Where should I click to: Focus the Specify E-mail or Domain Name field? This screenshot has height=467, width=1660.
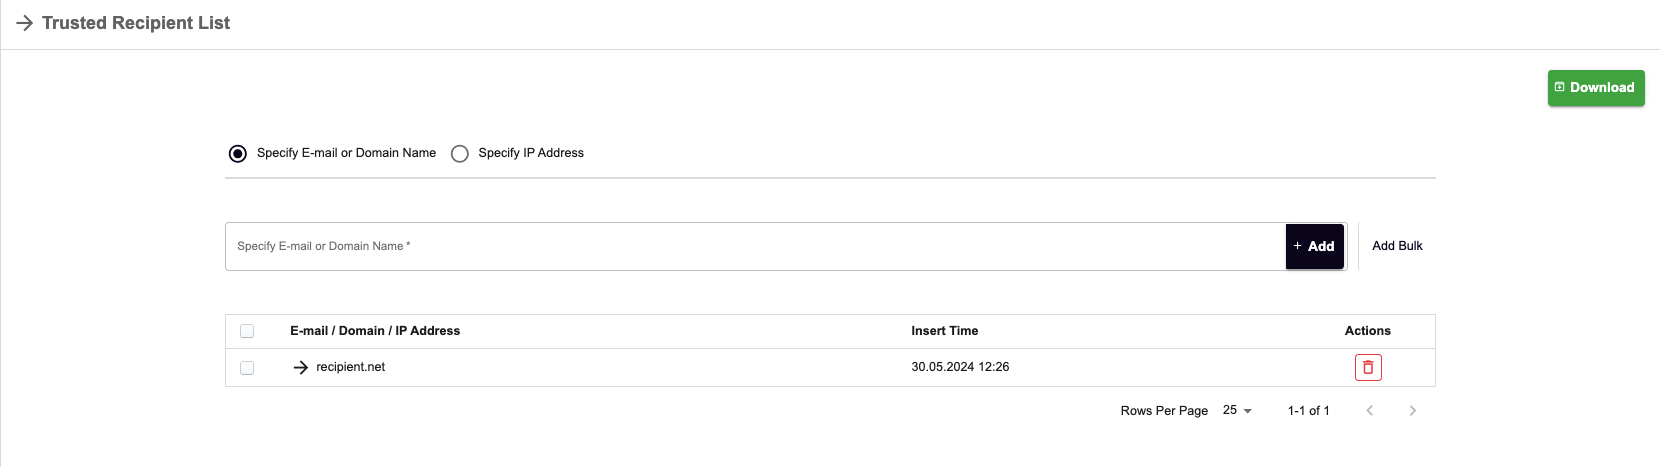pos(755,246)
